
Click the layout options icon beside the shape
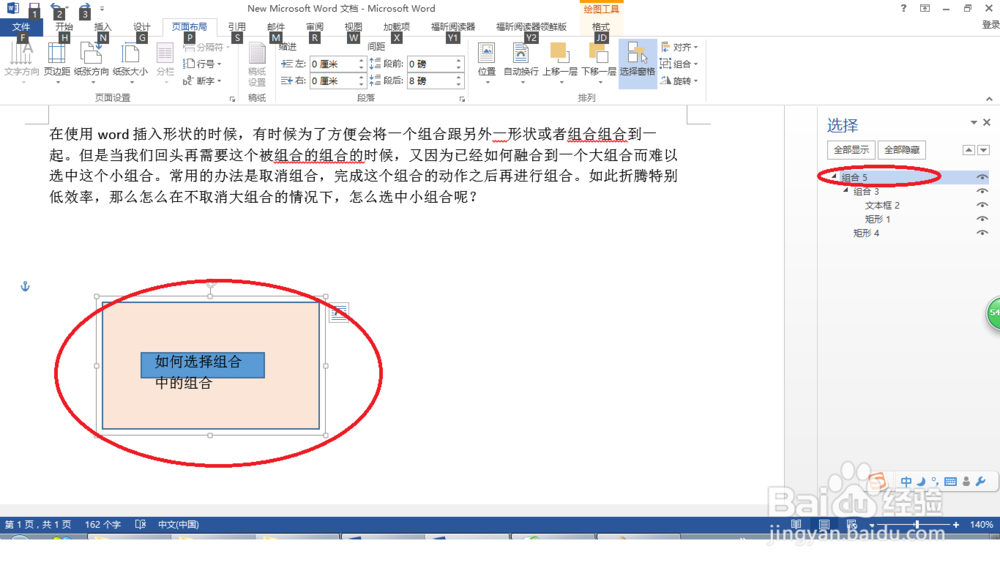tap(339, 312)
